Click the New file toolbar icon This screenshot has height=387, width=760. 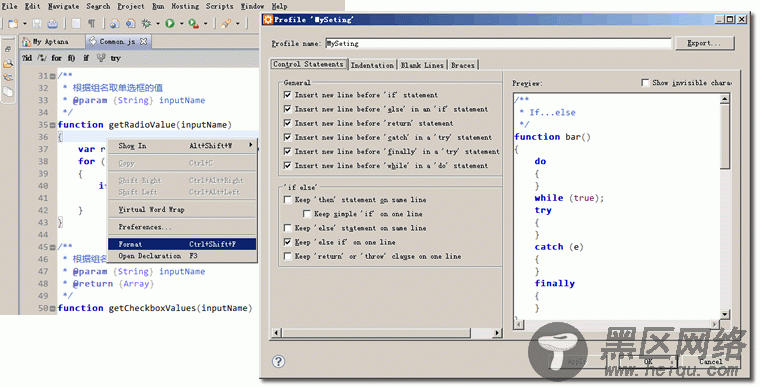click(x=13, y=23)
